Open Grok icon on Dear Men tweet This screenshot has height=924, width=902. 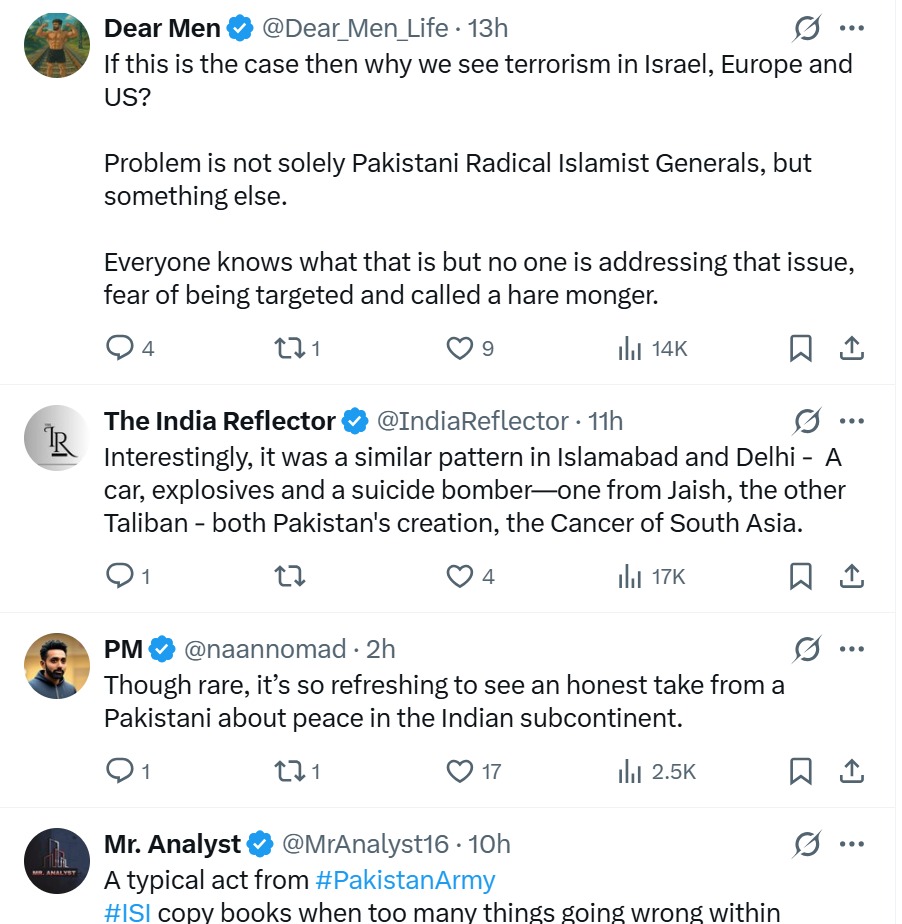[x=807, y=29]
